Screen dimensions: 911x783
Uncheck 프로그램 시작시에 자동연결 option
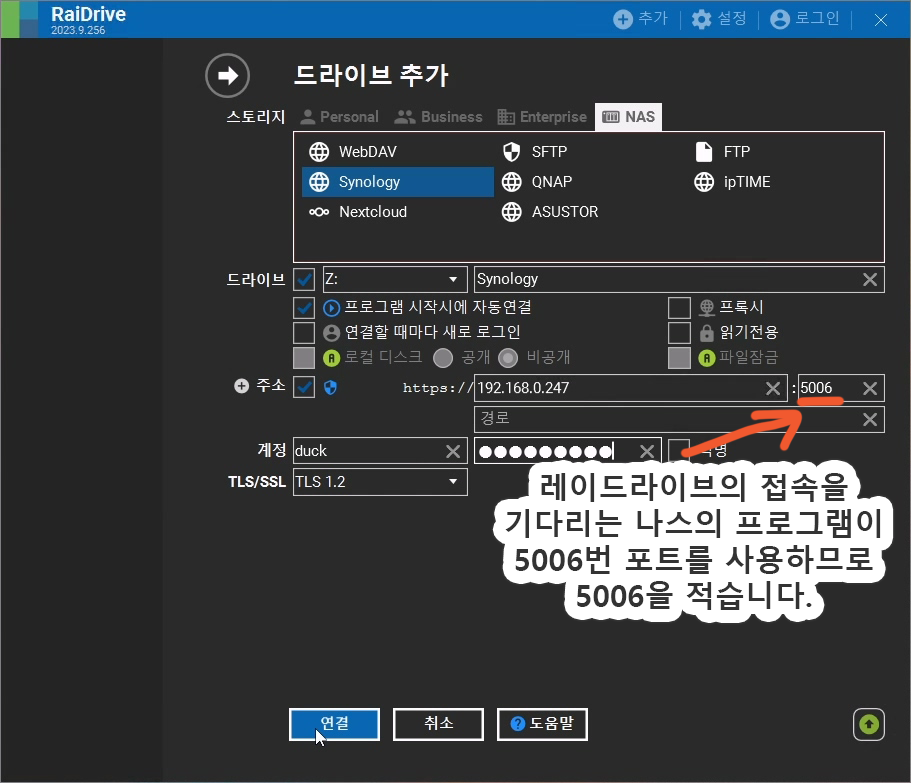[x=304, y=307]
